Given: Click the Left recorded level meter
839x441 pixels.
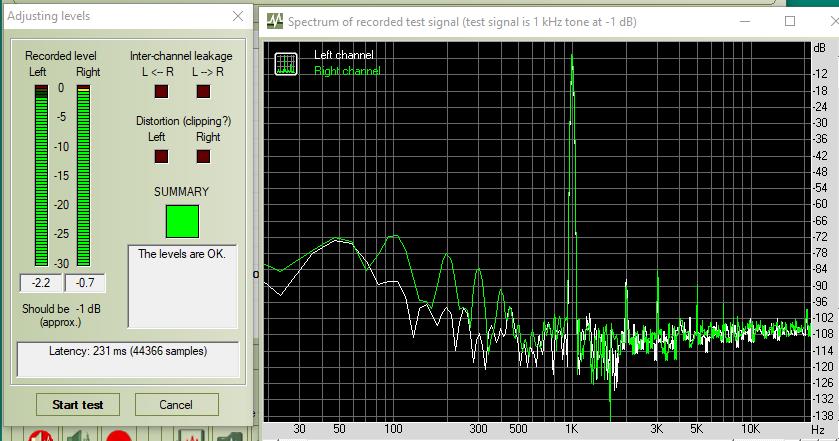Looking at the screenshot, I should (41, 176).
